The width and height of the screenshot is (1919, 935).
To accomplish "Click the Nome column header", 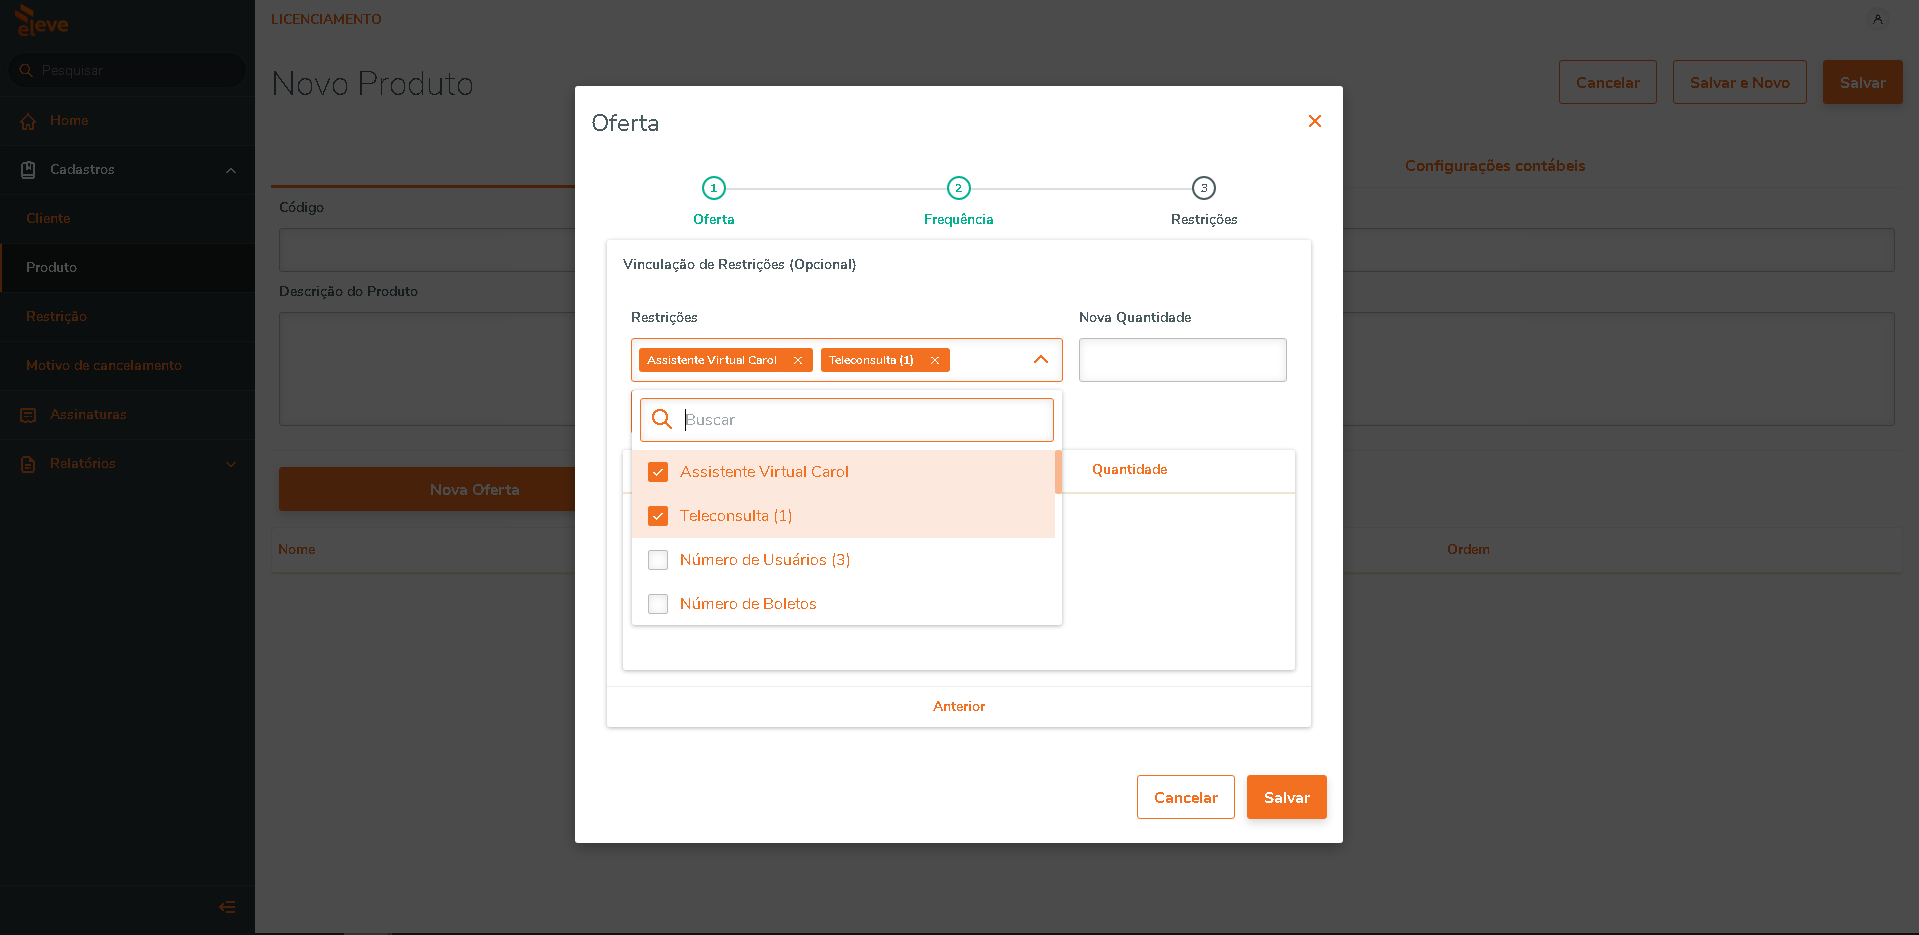I will 297,549.
